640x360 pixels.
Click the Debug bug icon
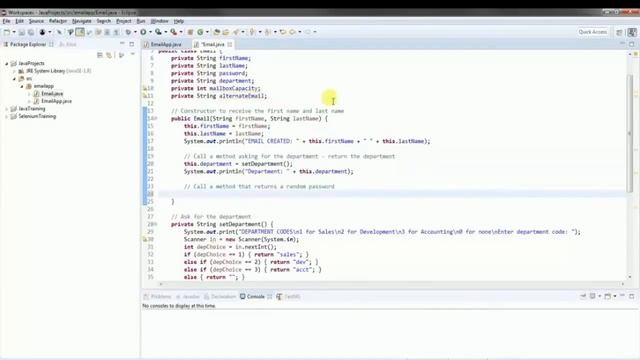(129, 32)
